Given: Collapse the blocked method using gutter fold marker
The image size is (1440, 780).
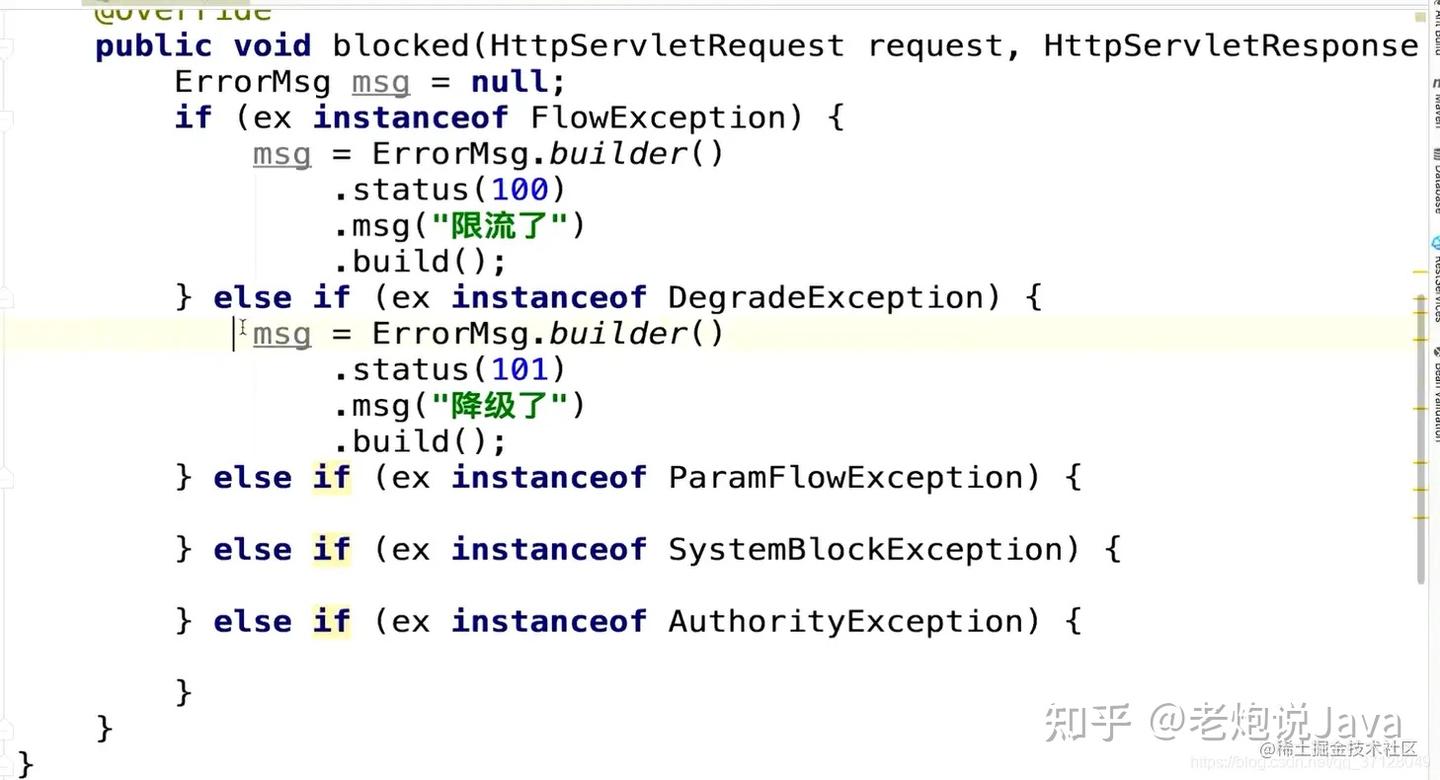Looking at the screenshot, I should click(x=8, y=47).
